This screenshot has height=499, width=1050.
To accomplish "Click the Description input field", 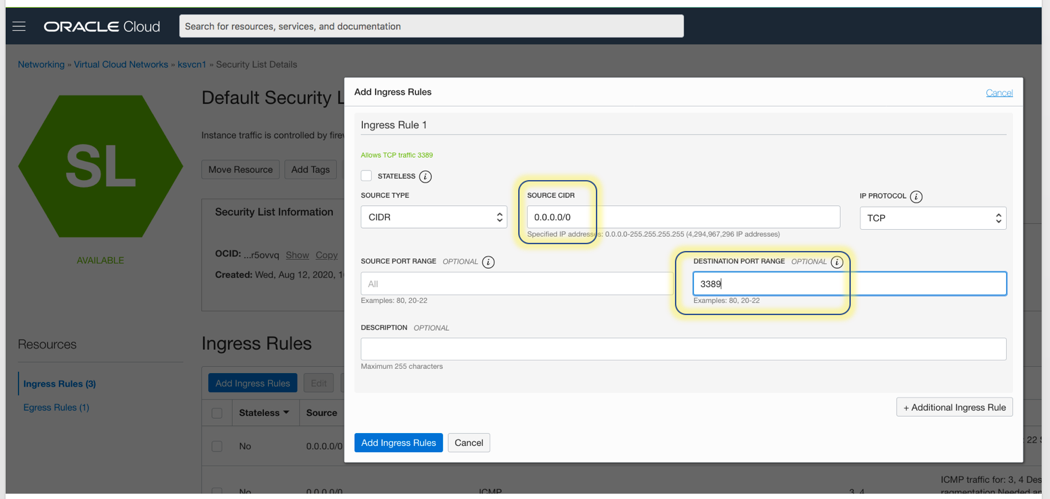I will coord(683,349).
